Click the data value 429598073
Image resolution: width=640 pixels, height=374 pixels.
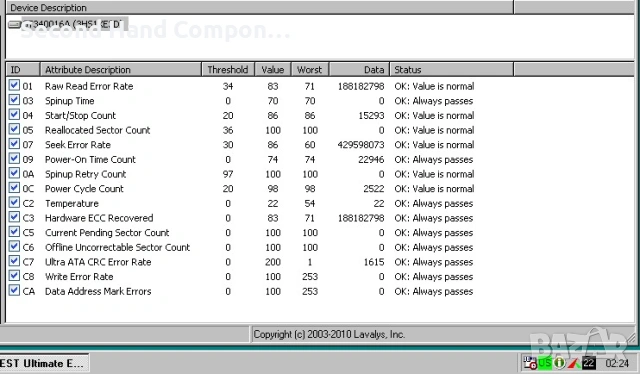coord(360,145)
